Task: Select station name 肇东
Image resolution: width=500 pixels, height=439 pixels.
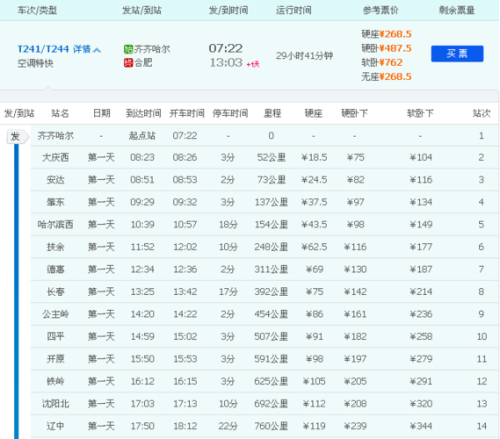Action: click(55, 202)
